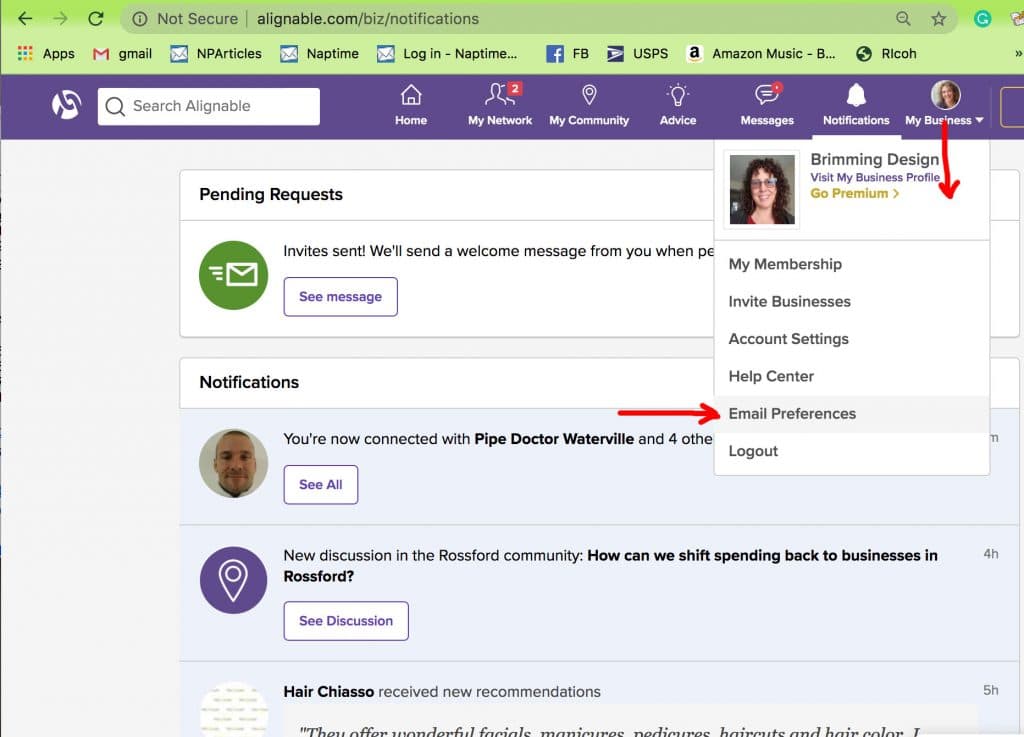Open the Naptime bookmark
Image resolution: width=1024 pixels, height=737 pixels.
coord(319,54)
